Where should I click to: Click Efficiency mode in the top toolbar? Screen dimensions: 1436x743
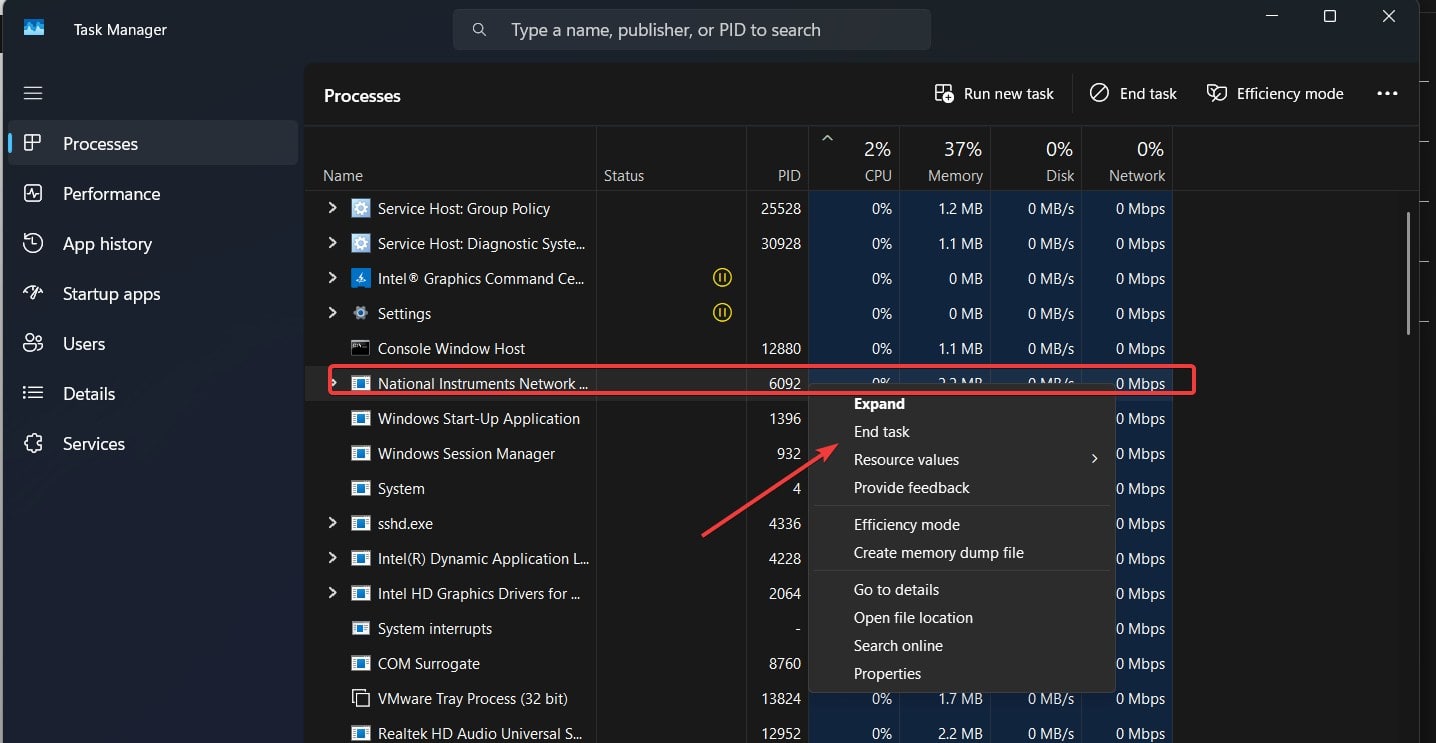(x=1275, y=94)
